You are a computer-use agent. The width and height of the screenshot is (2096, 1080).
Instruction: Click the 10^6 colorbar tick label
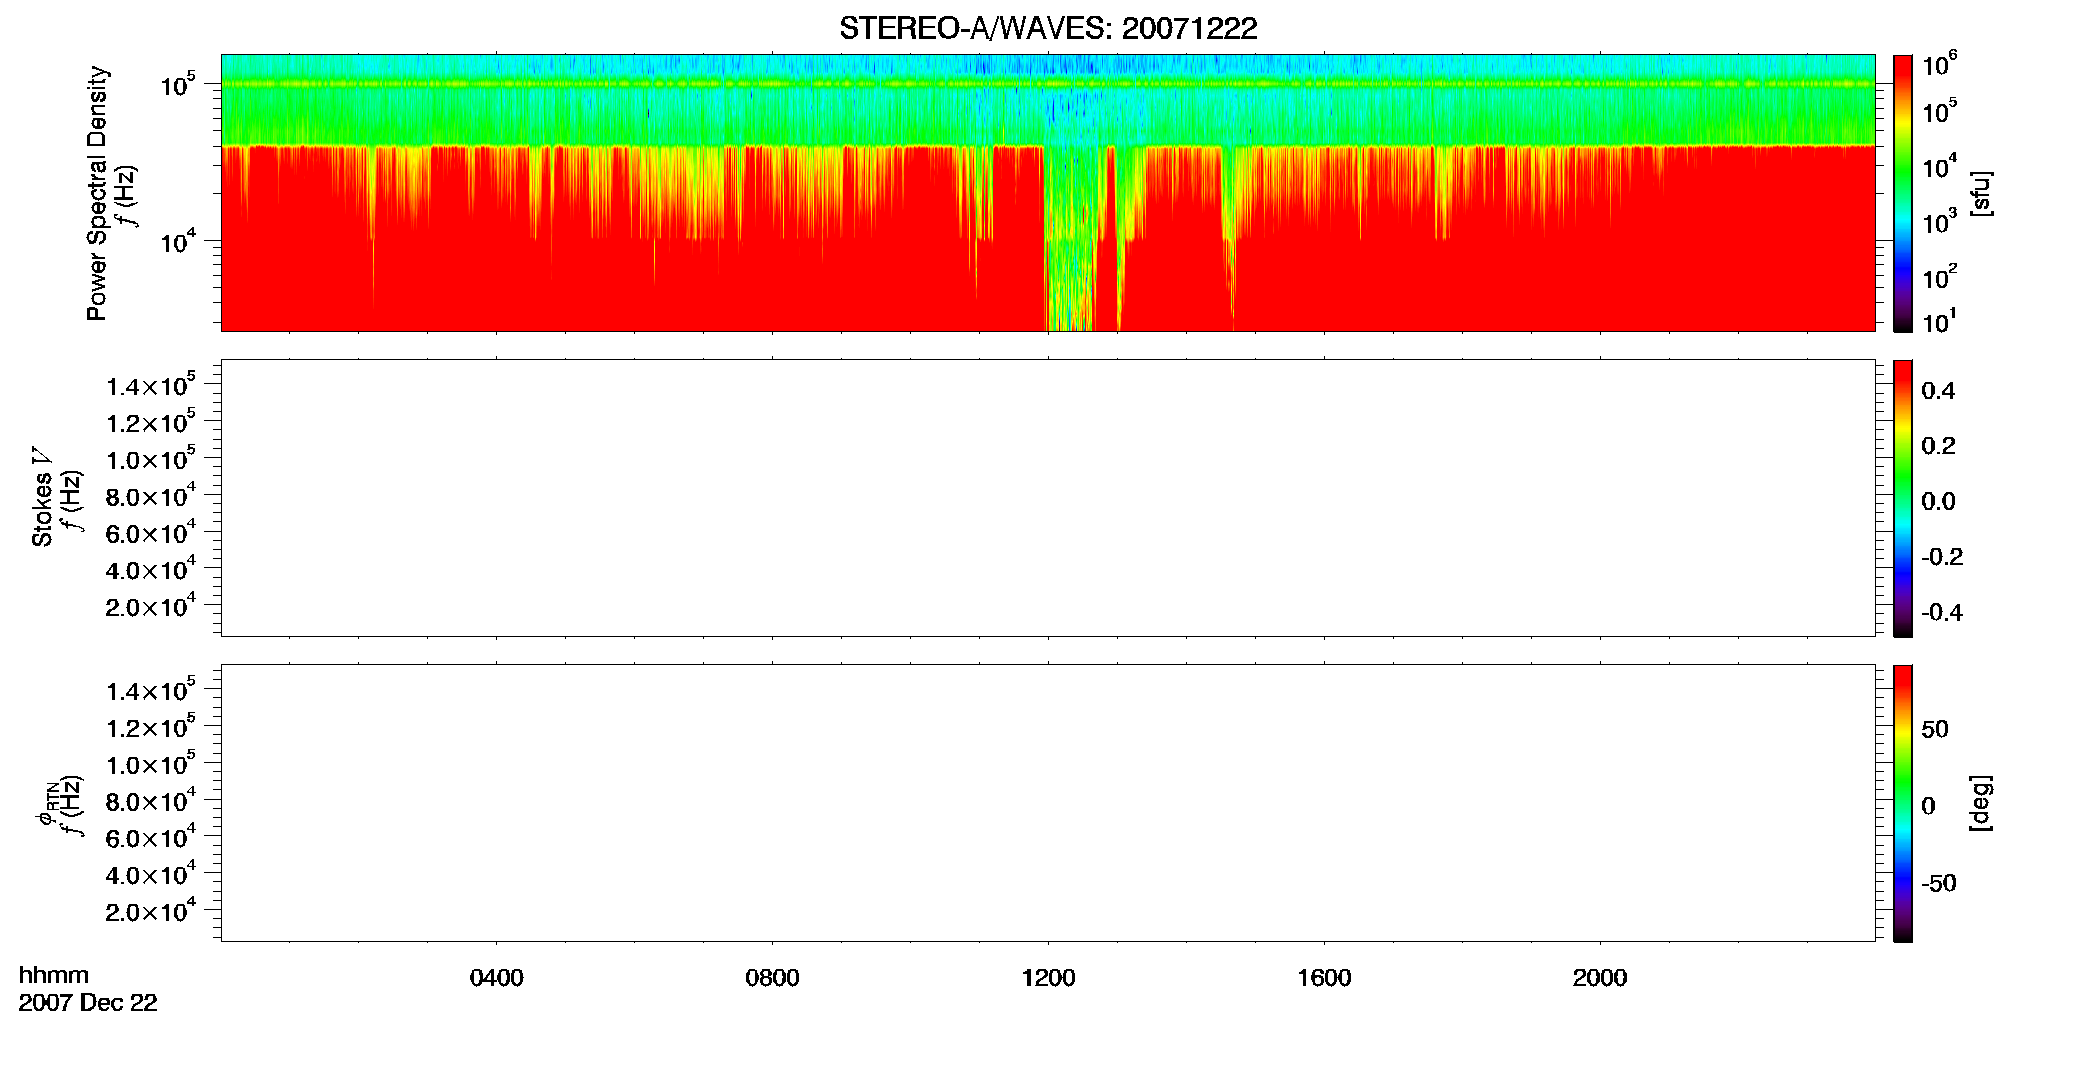1940,64
